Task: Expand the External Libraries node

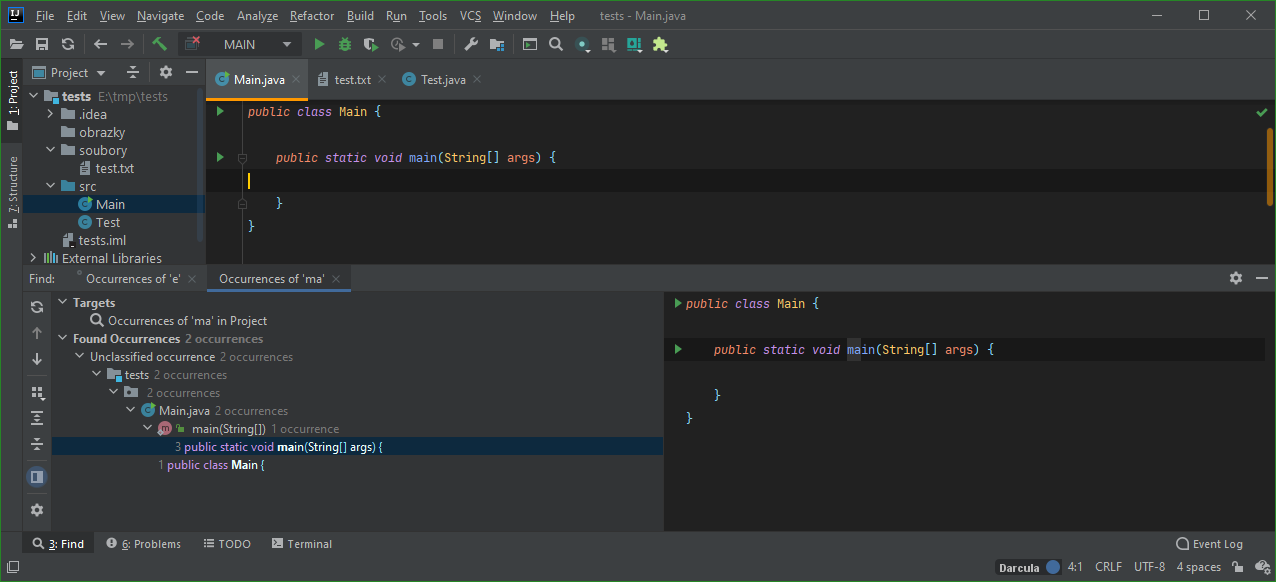Action: pos(31,258)
